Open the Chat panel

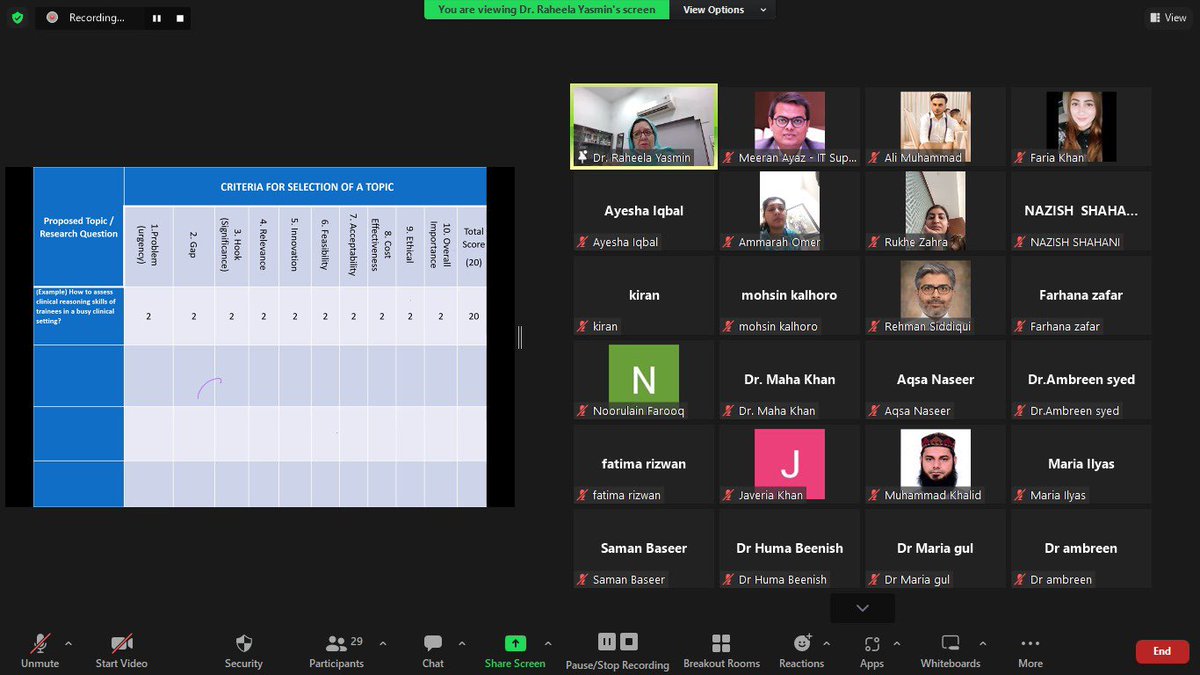pyautogui.click(x=433, y=650)
